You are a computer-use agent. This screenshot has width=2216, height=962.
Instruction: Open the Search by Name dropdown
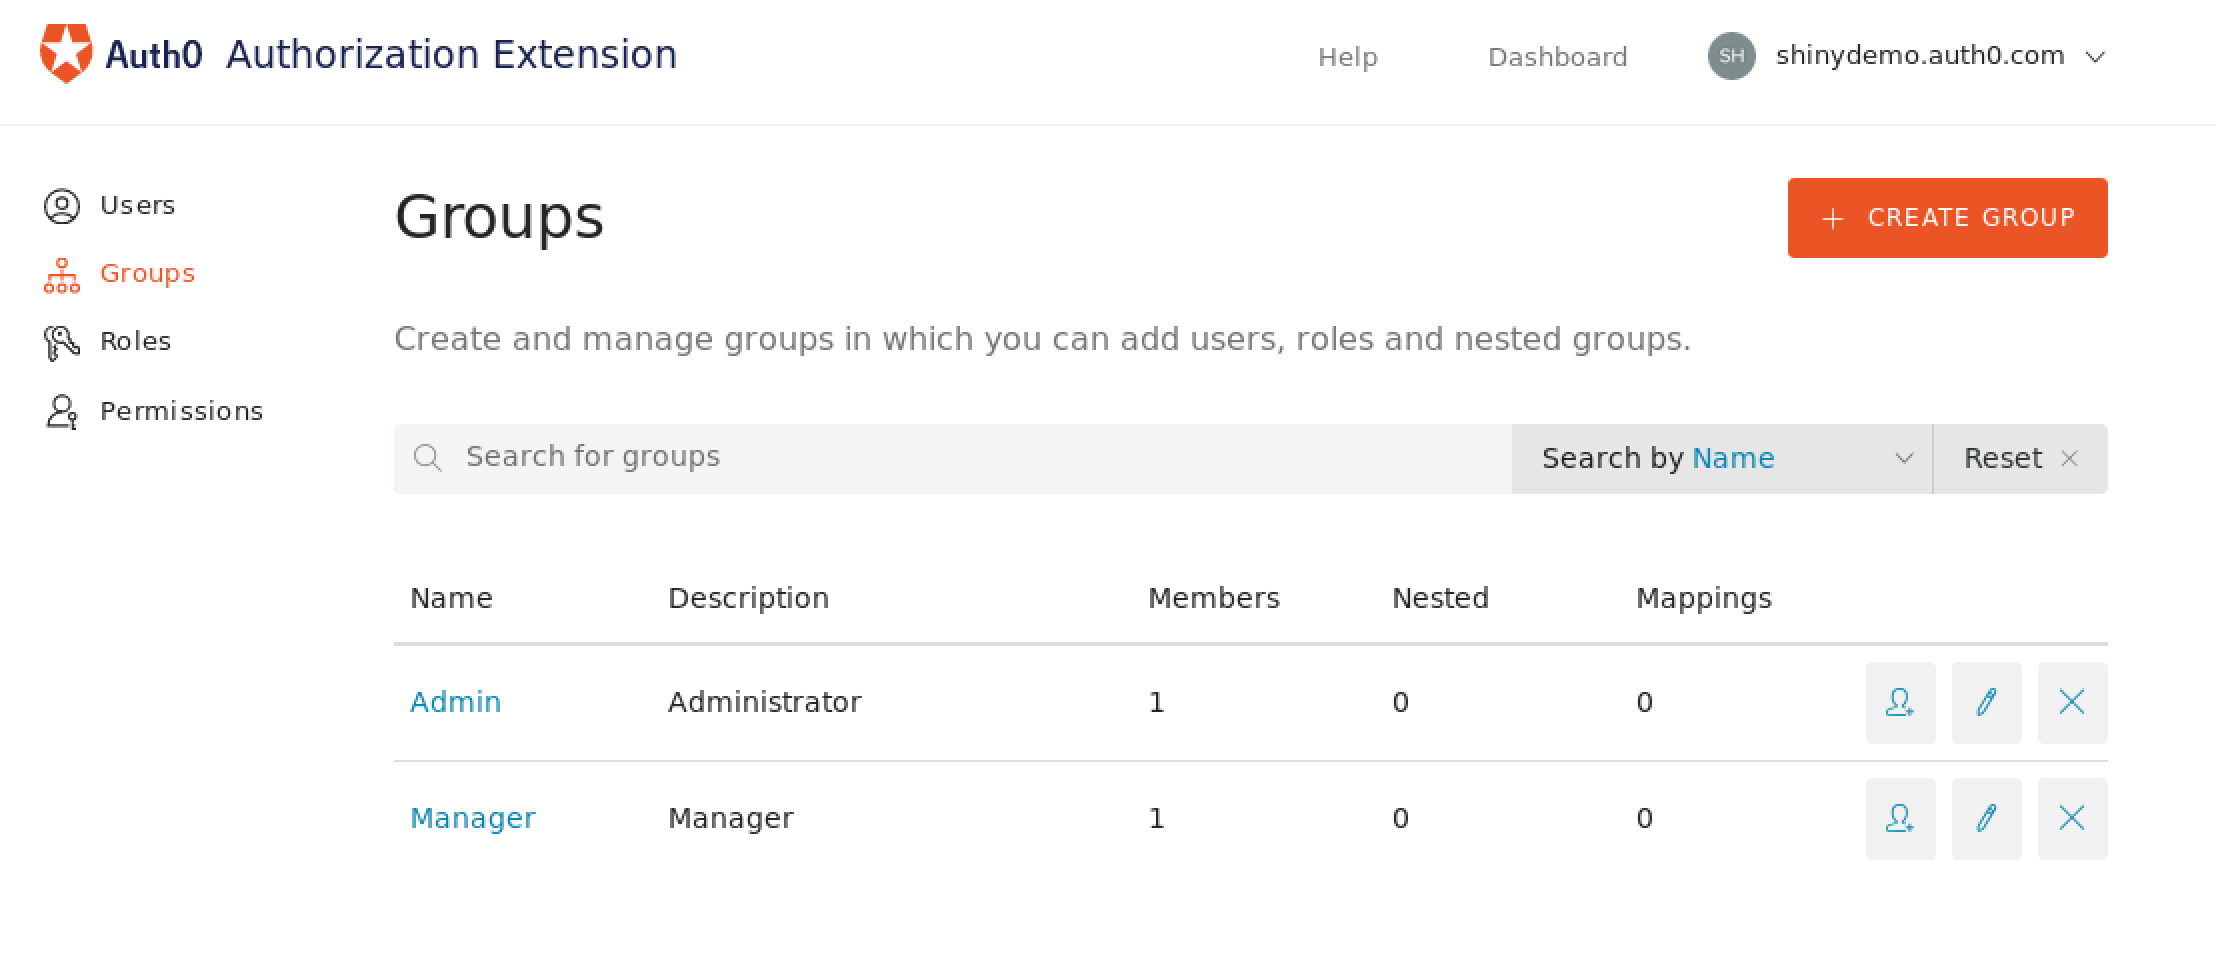pos(1722,459)
